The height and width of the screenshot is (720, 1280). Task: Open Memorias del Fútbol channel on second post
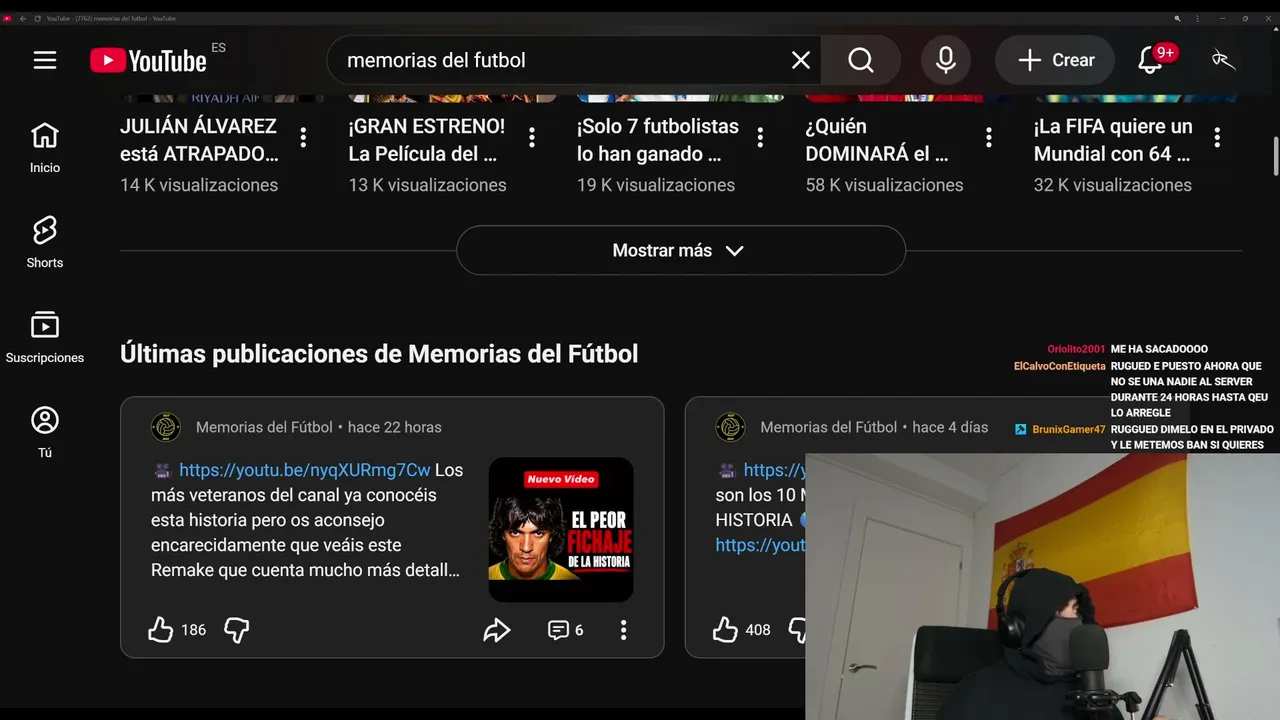click(x=829, y=427)
